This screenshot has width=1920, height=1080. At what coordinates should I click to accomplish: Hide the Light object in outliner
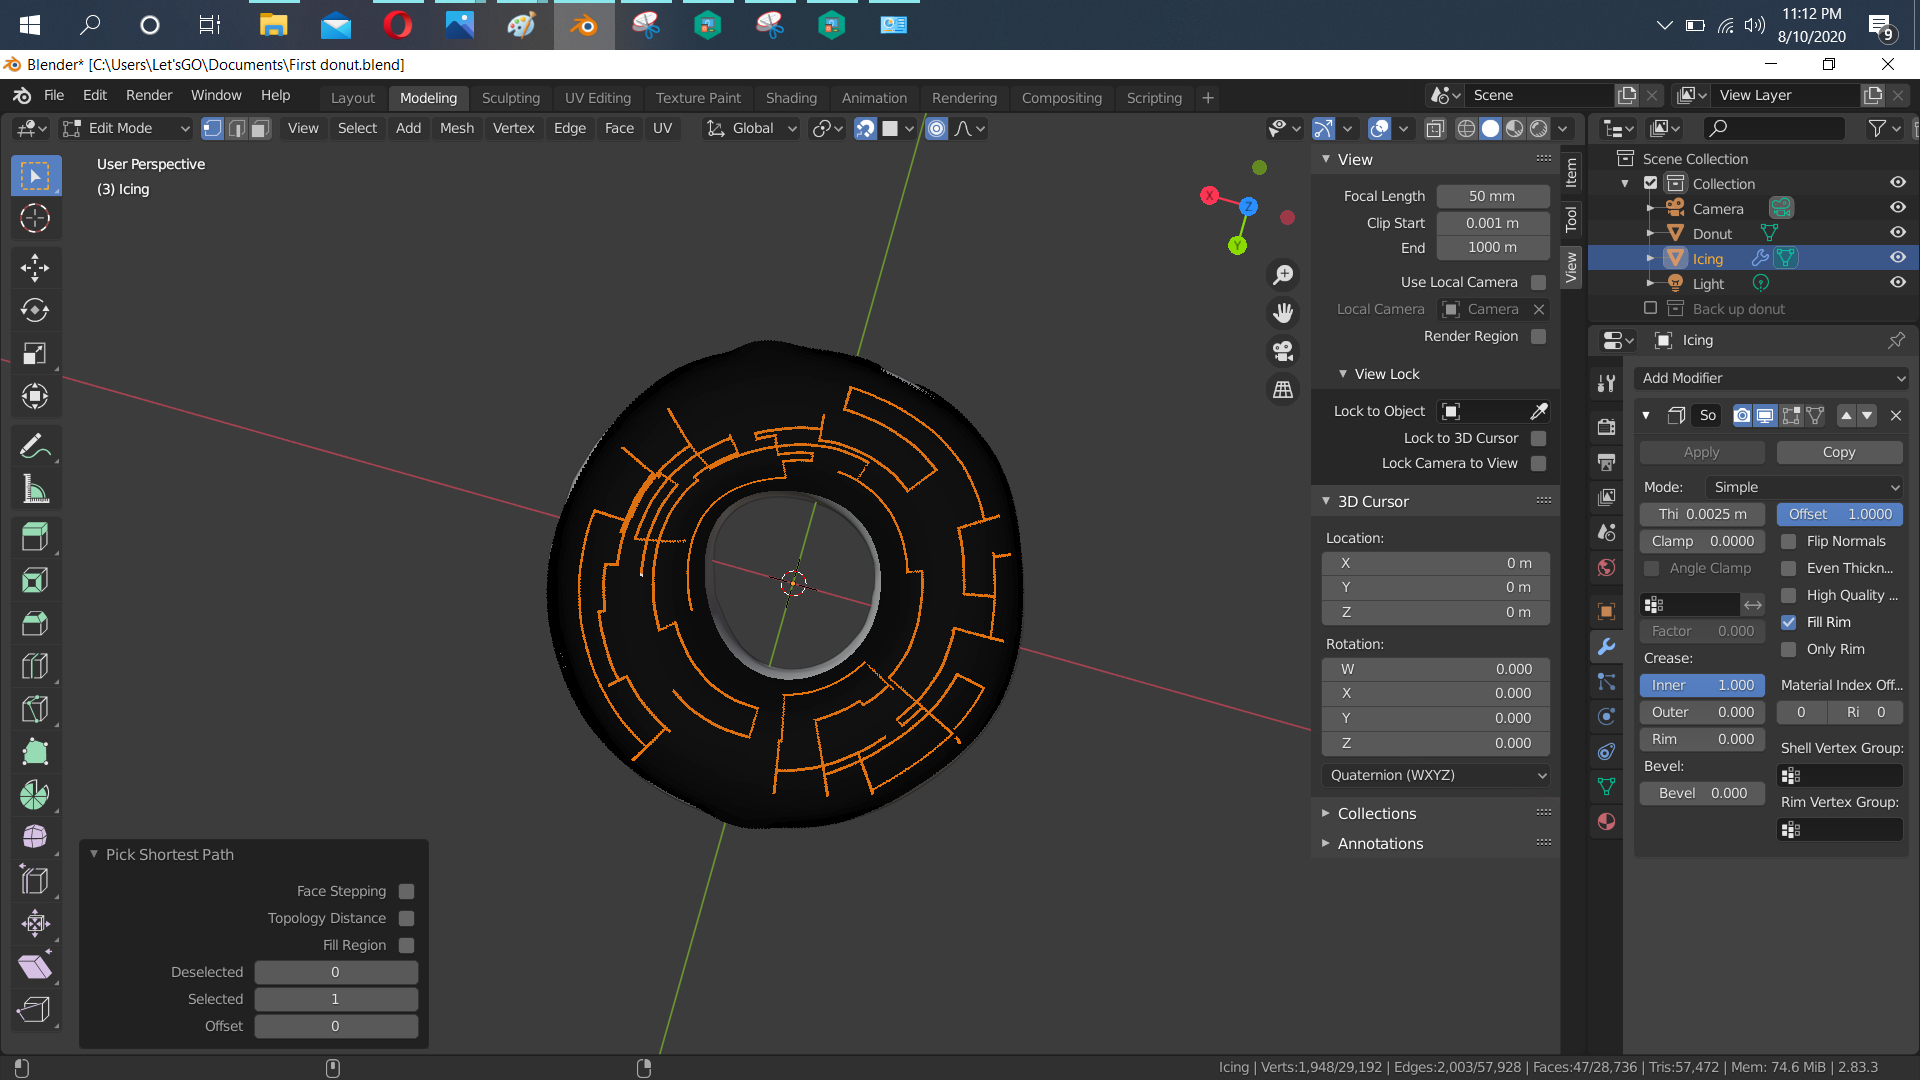(x=1897, y=283)
